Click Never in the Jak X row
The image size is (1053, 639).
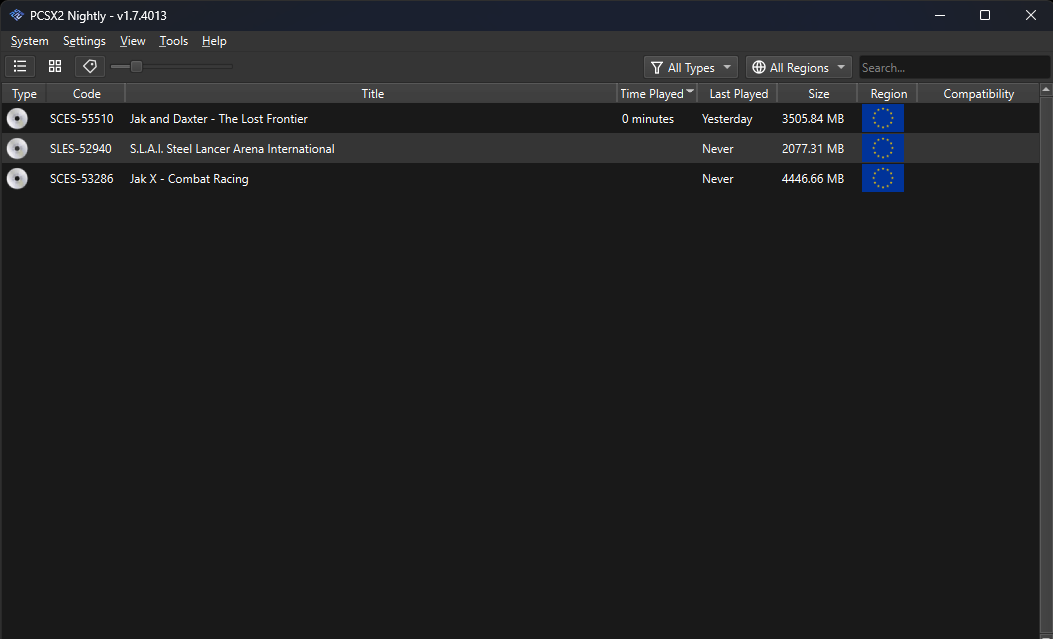(x=718, y=179)
